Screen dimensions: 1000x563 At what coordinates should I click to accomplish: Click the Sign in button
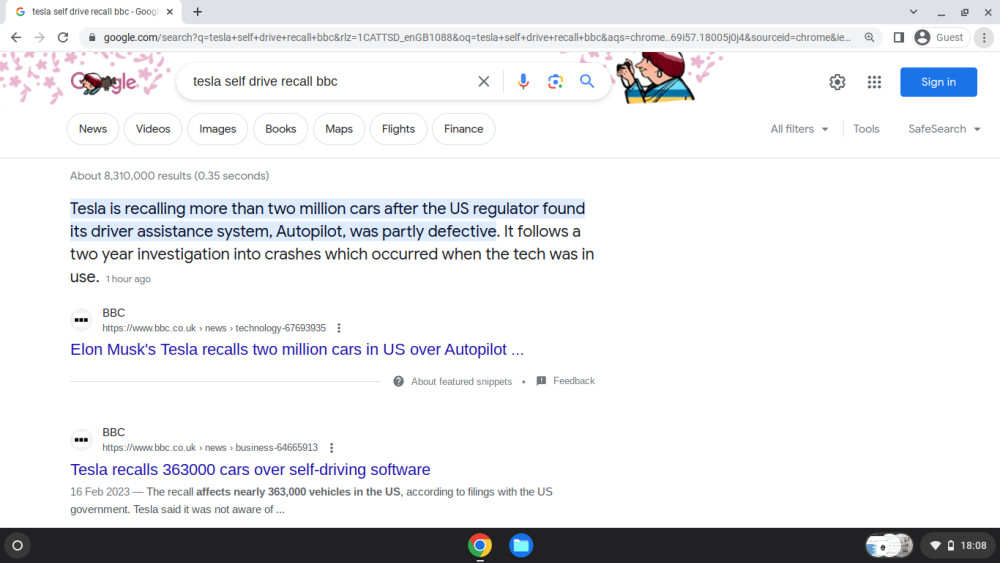tap(938, 82)
